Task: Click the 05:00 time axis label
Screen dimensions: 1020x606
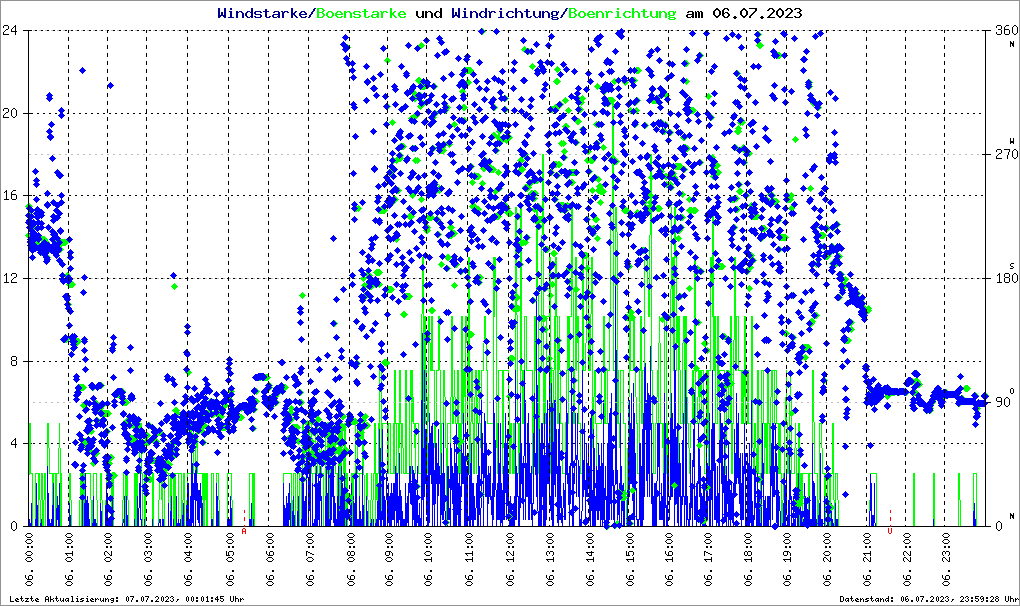Action: [x=229, y=559]
